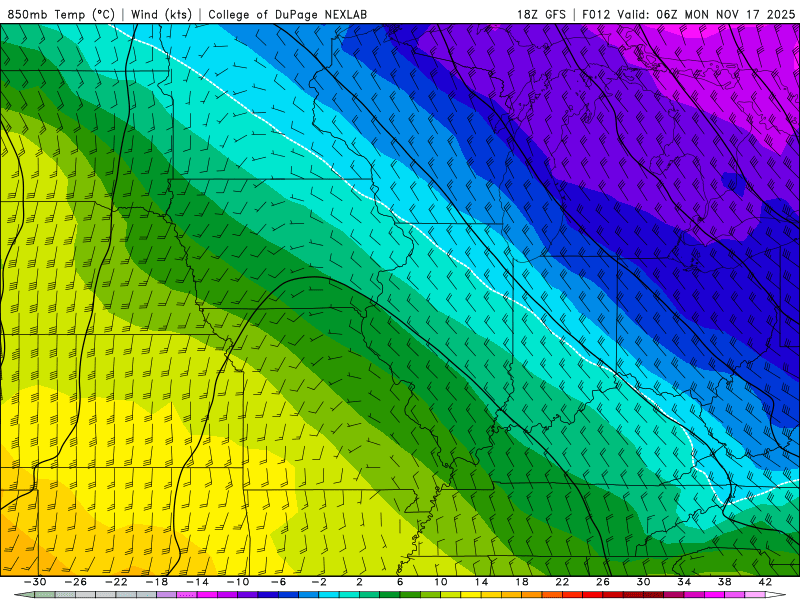Click the "850mb Temp (°C)" title text
The height and width of the screenshot is (600, 800).
[61, 14]
